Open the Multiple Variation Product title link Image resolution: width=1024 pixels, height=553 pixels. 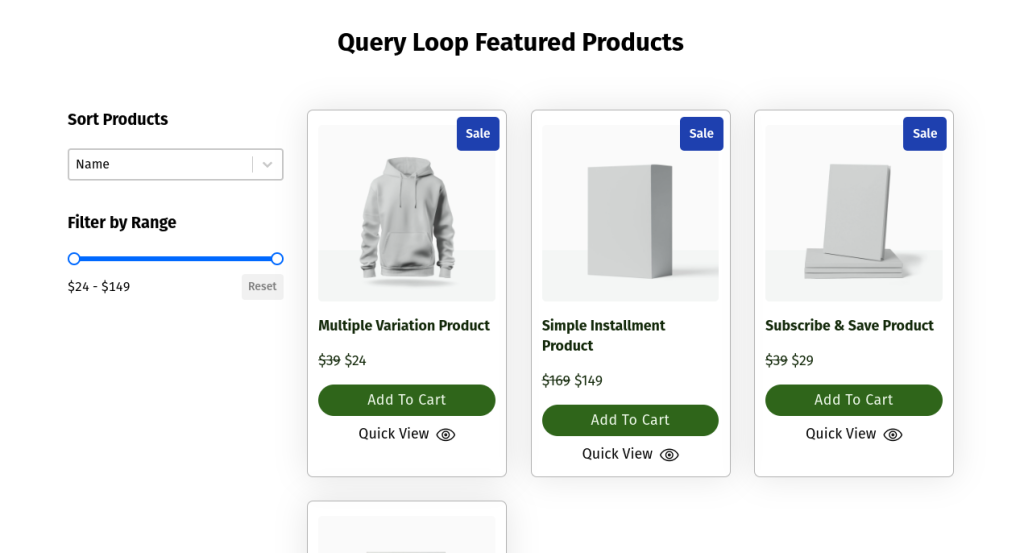tap(404, 326)
